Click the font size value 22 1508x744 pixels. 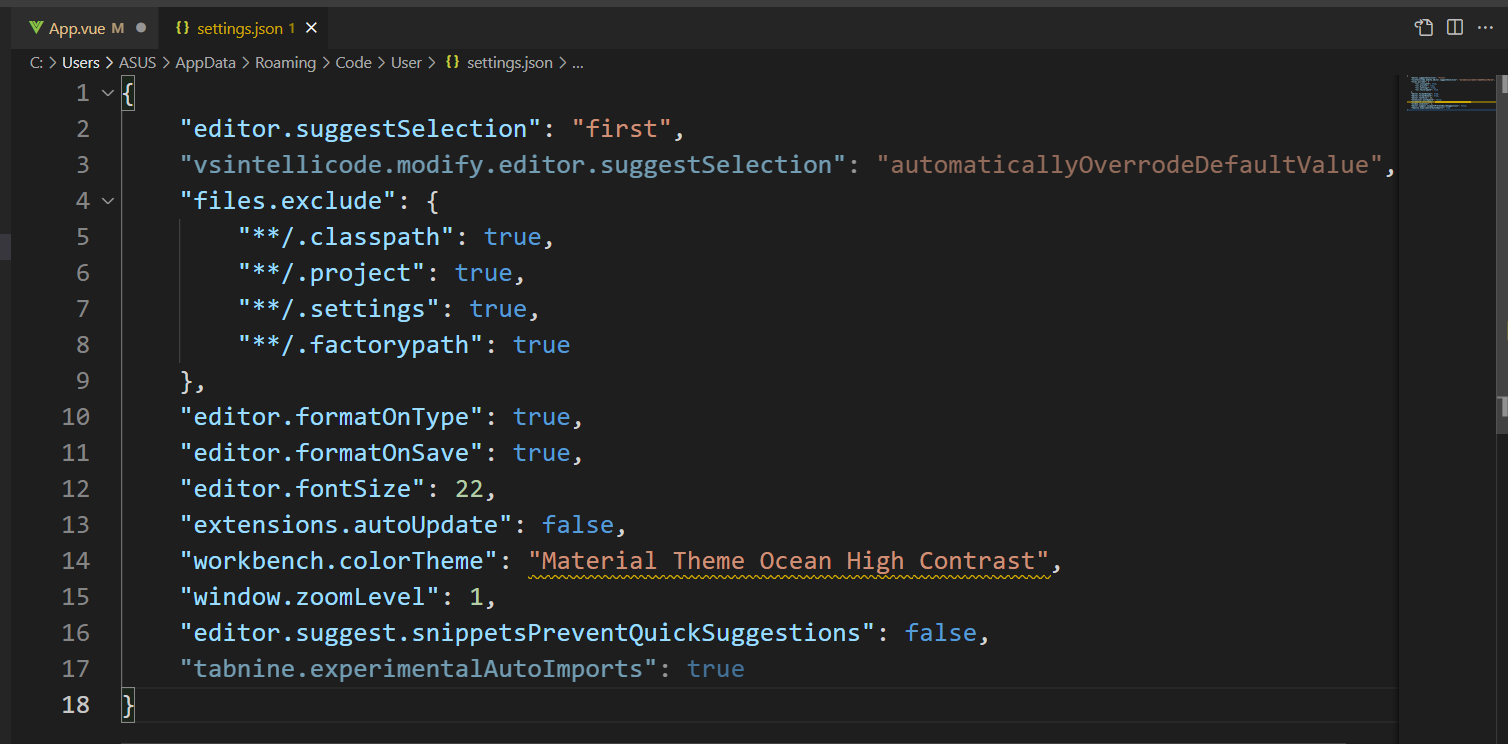point(469,489)
